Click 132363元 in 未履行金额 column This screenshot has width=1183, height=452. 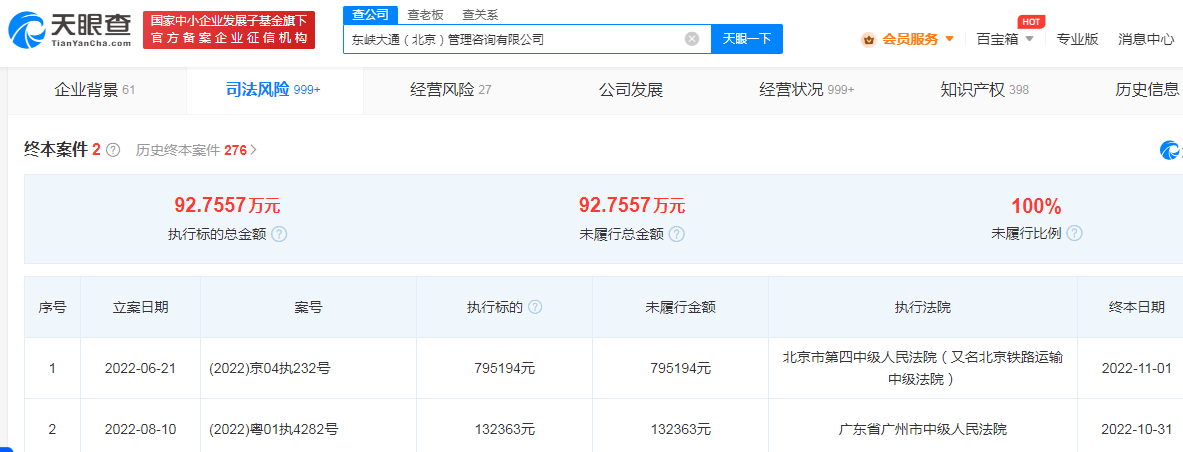pos(681,429)
